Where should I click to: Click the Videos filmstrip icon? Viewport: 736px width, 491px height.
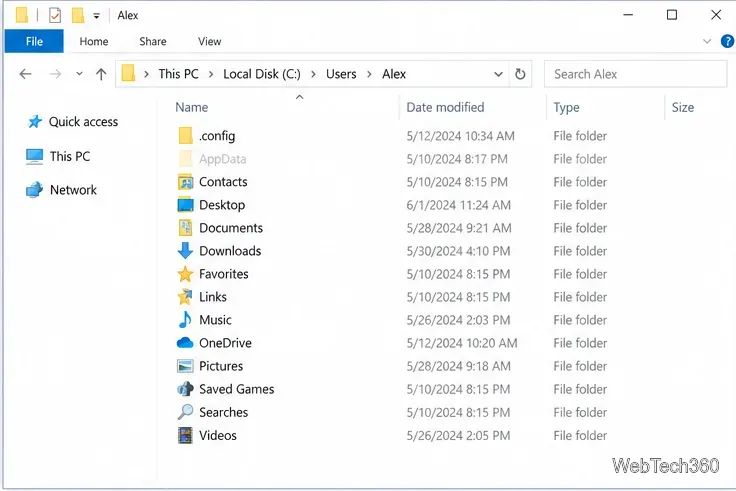click(x=185, y=435)
